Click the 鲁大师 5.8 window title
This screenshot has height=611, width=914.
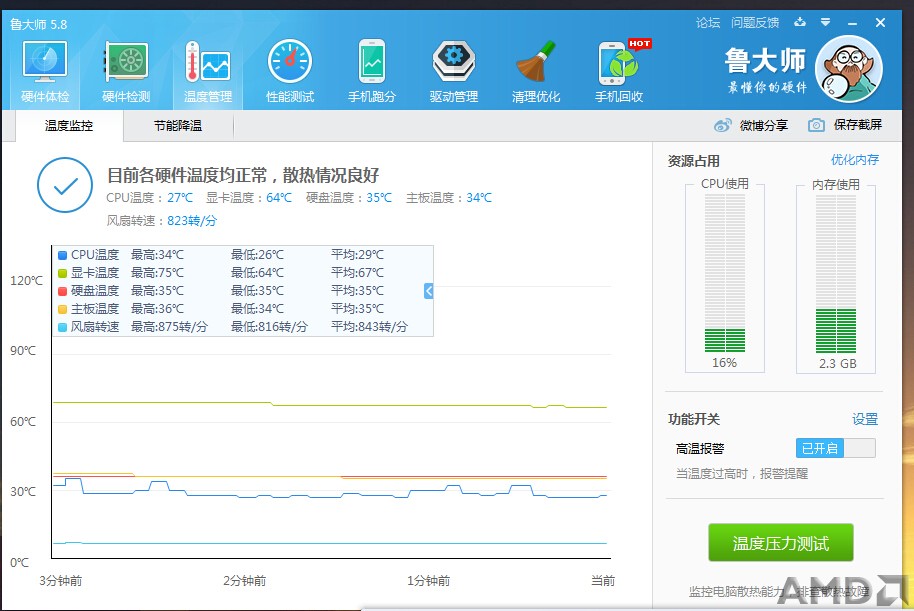38,24
